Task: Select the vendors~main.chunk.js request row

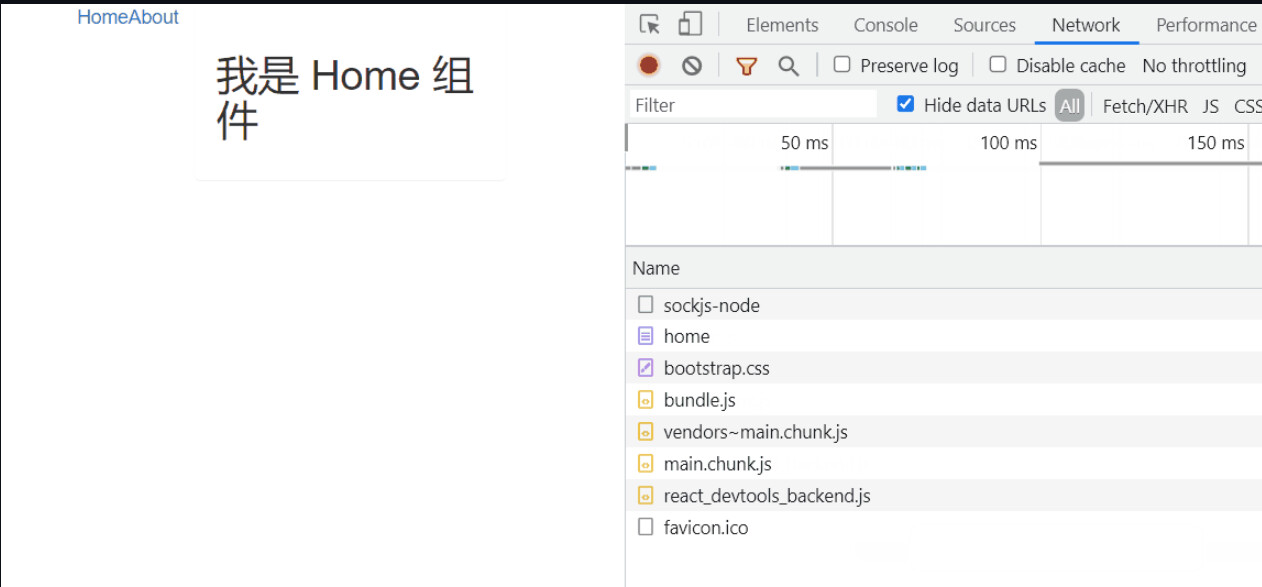Action: pyautogui.click(x=944, y=432)
